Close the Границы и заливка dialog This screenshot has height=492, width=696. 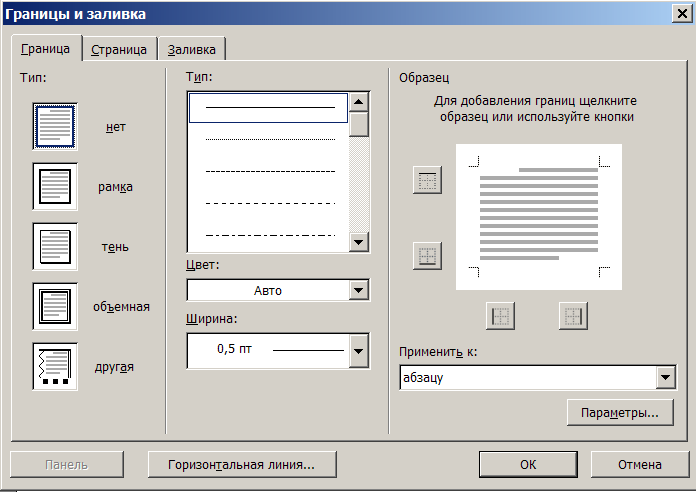click(682, 14)
